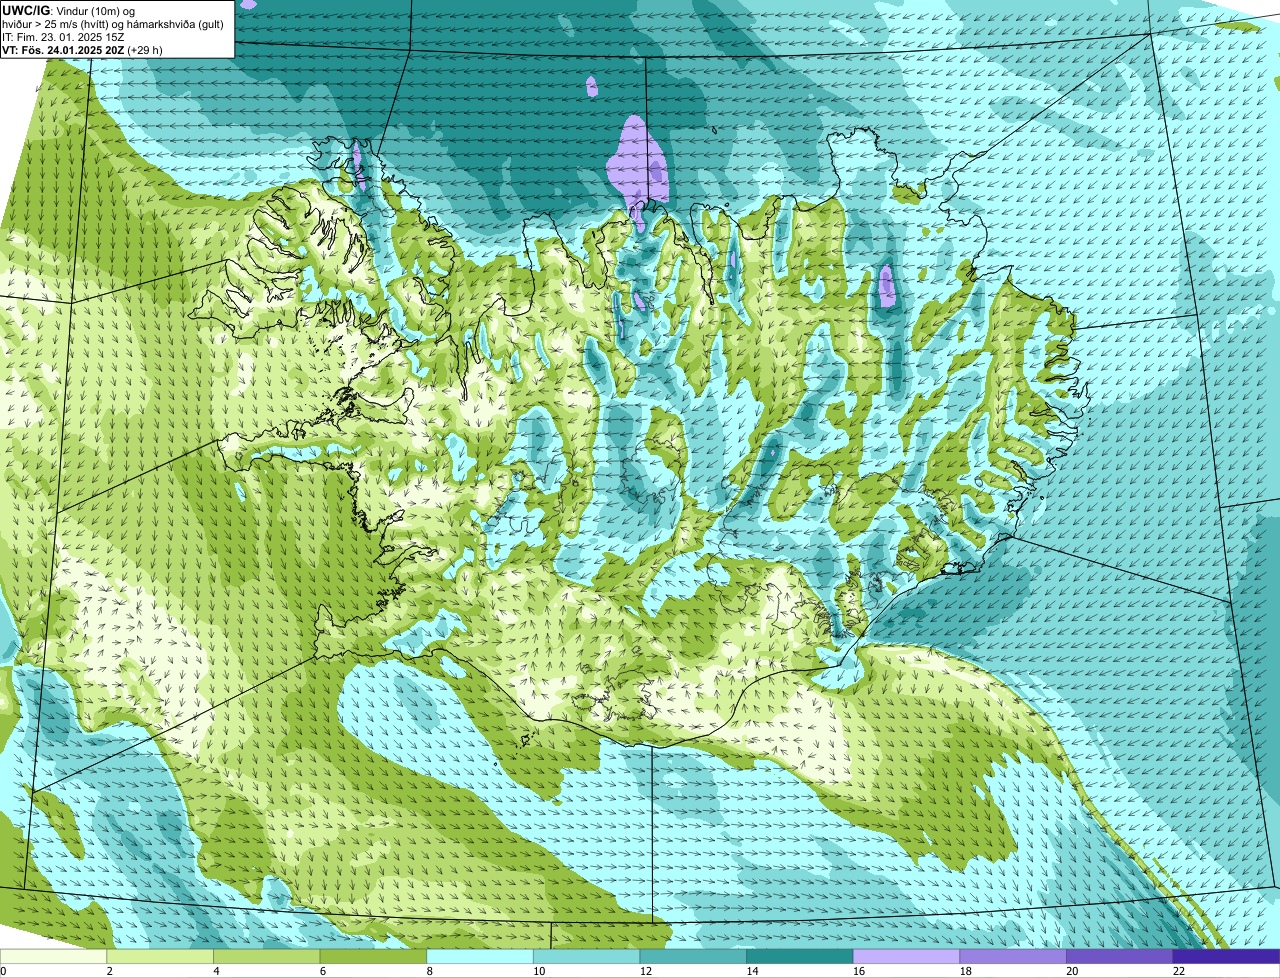The image size is (1280, 978).
Task: Pick the 4–6 m/s yellow-green legend swatch
Action: point(266,956)
